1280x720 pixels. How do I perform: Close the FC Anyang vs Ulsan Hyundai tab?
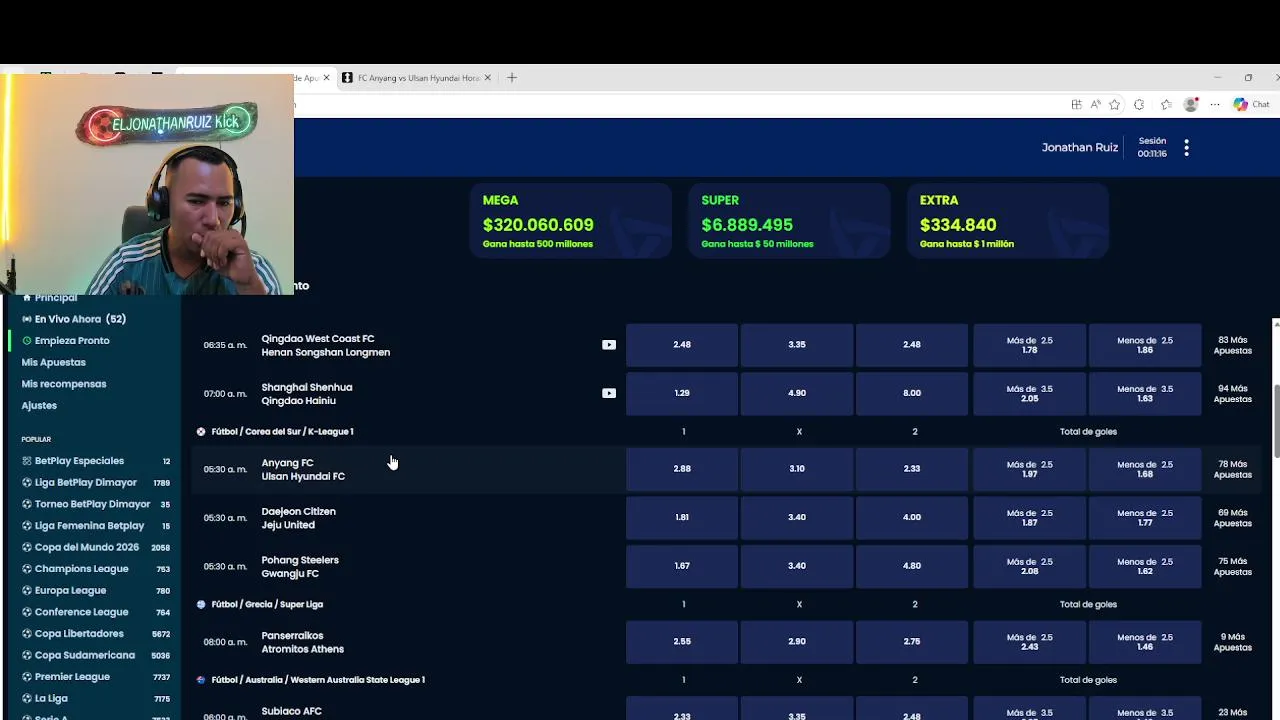[488, 78]
